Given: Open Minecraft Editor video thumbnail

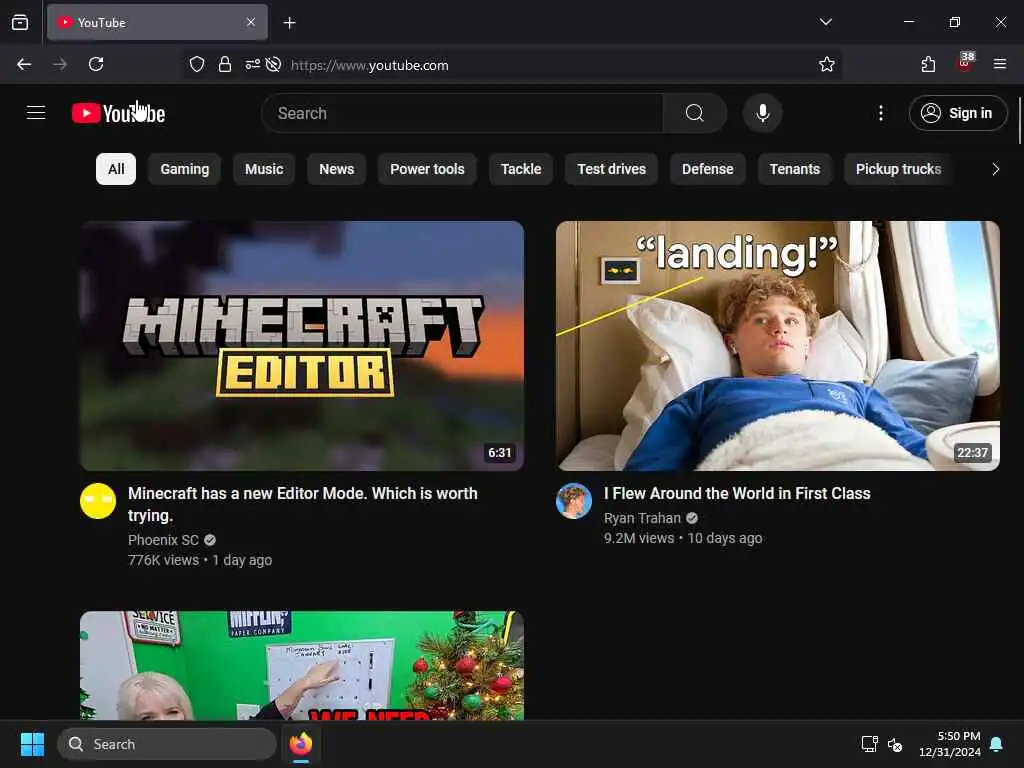Looking at the screenshot, I should (x=302, y=345).
